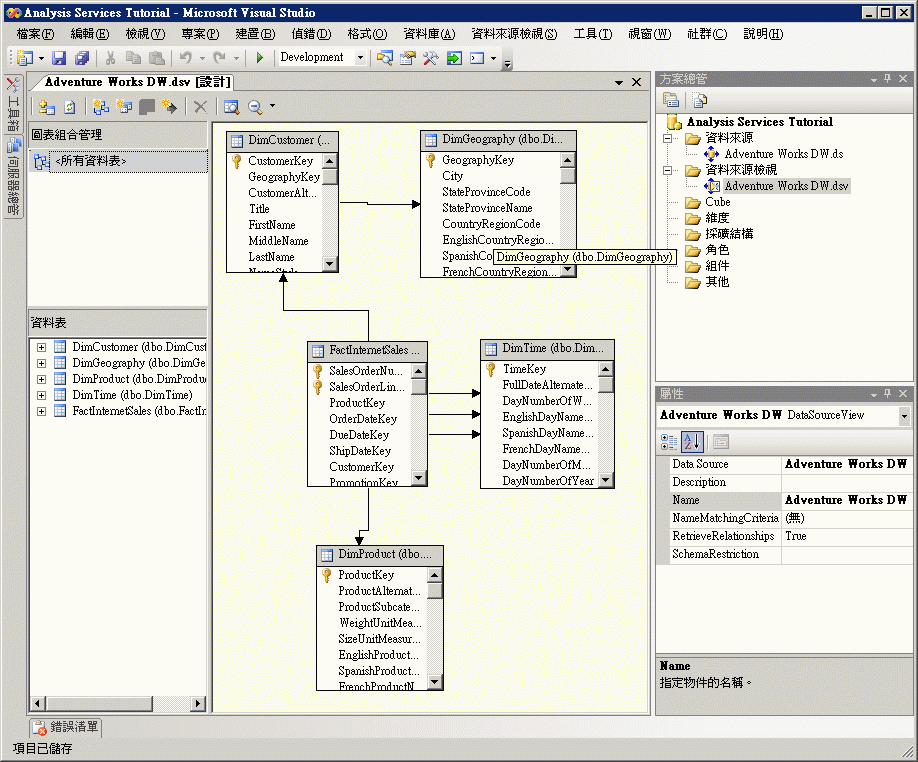918x762 pixels.
Task: Click the Cut scissors icon
Action: point(110,57)
